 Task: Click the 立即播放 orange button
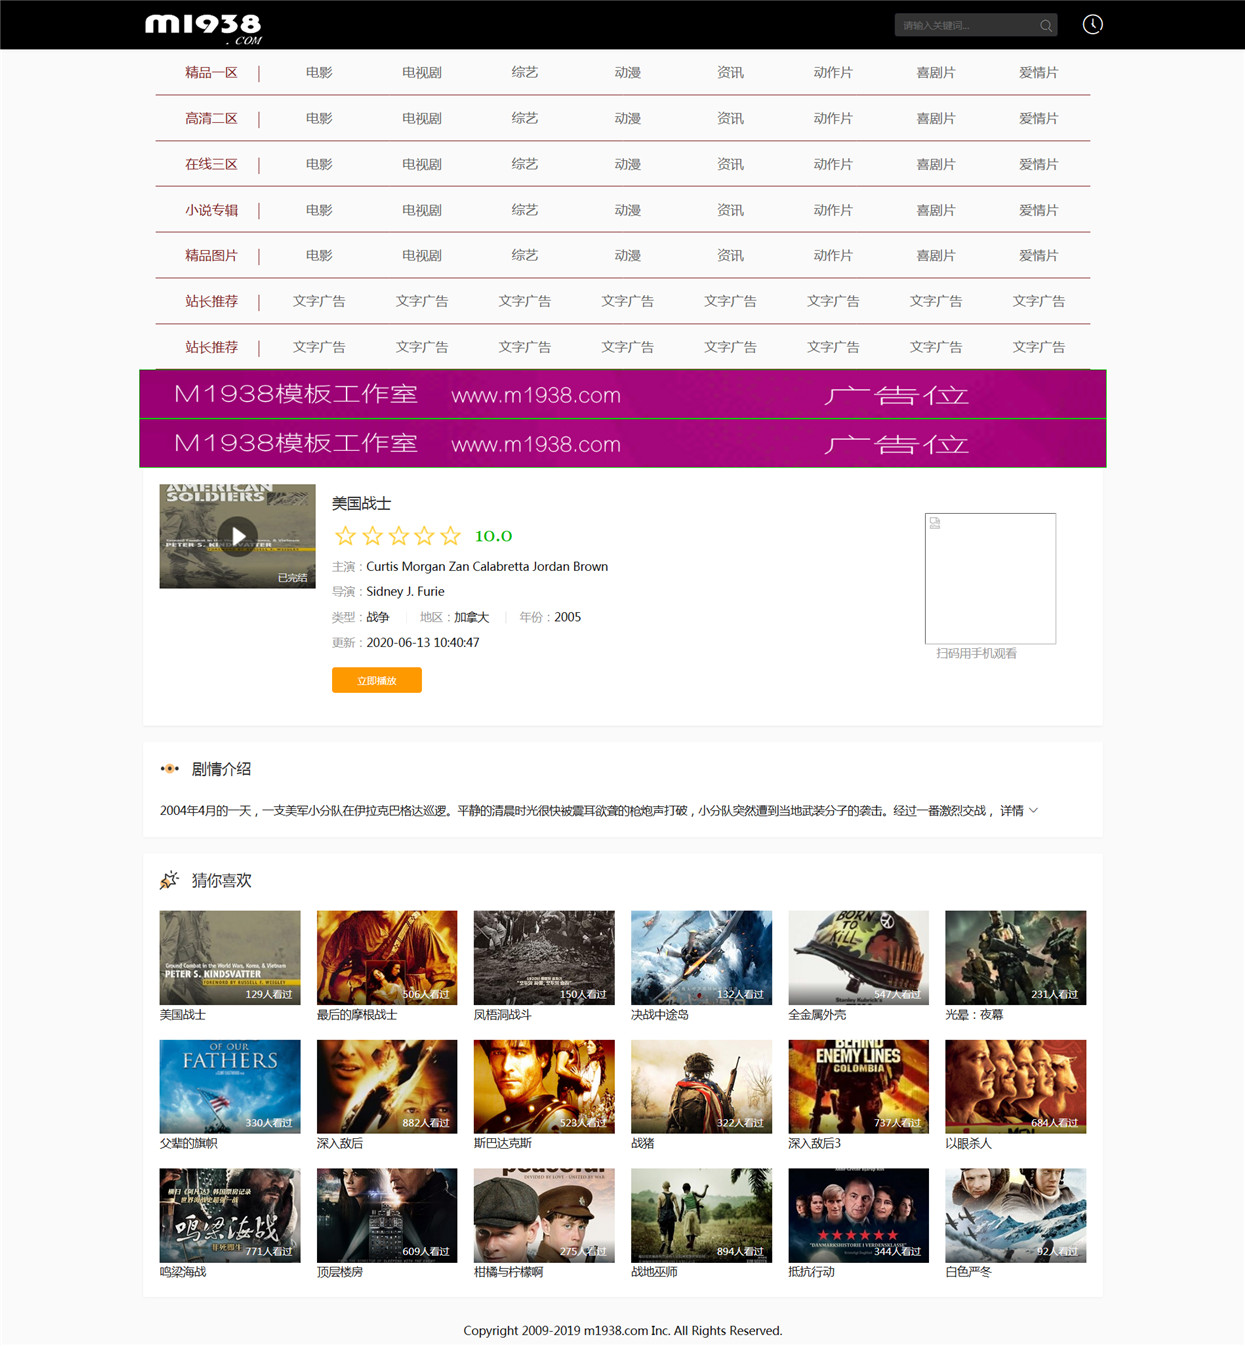click(x=377, y=680)
